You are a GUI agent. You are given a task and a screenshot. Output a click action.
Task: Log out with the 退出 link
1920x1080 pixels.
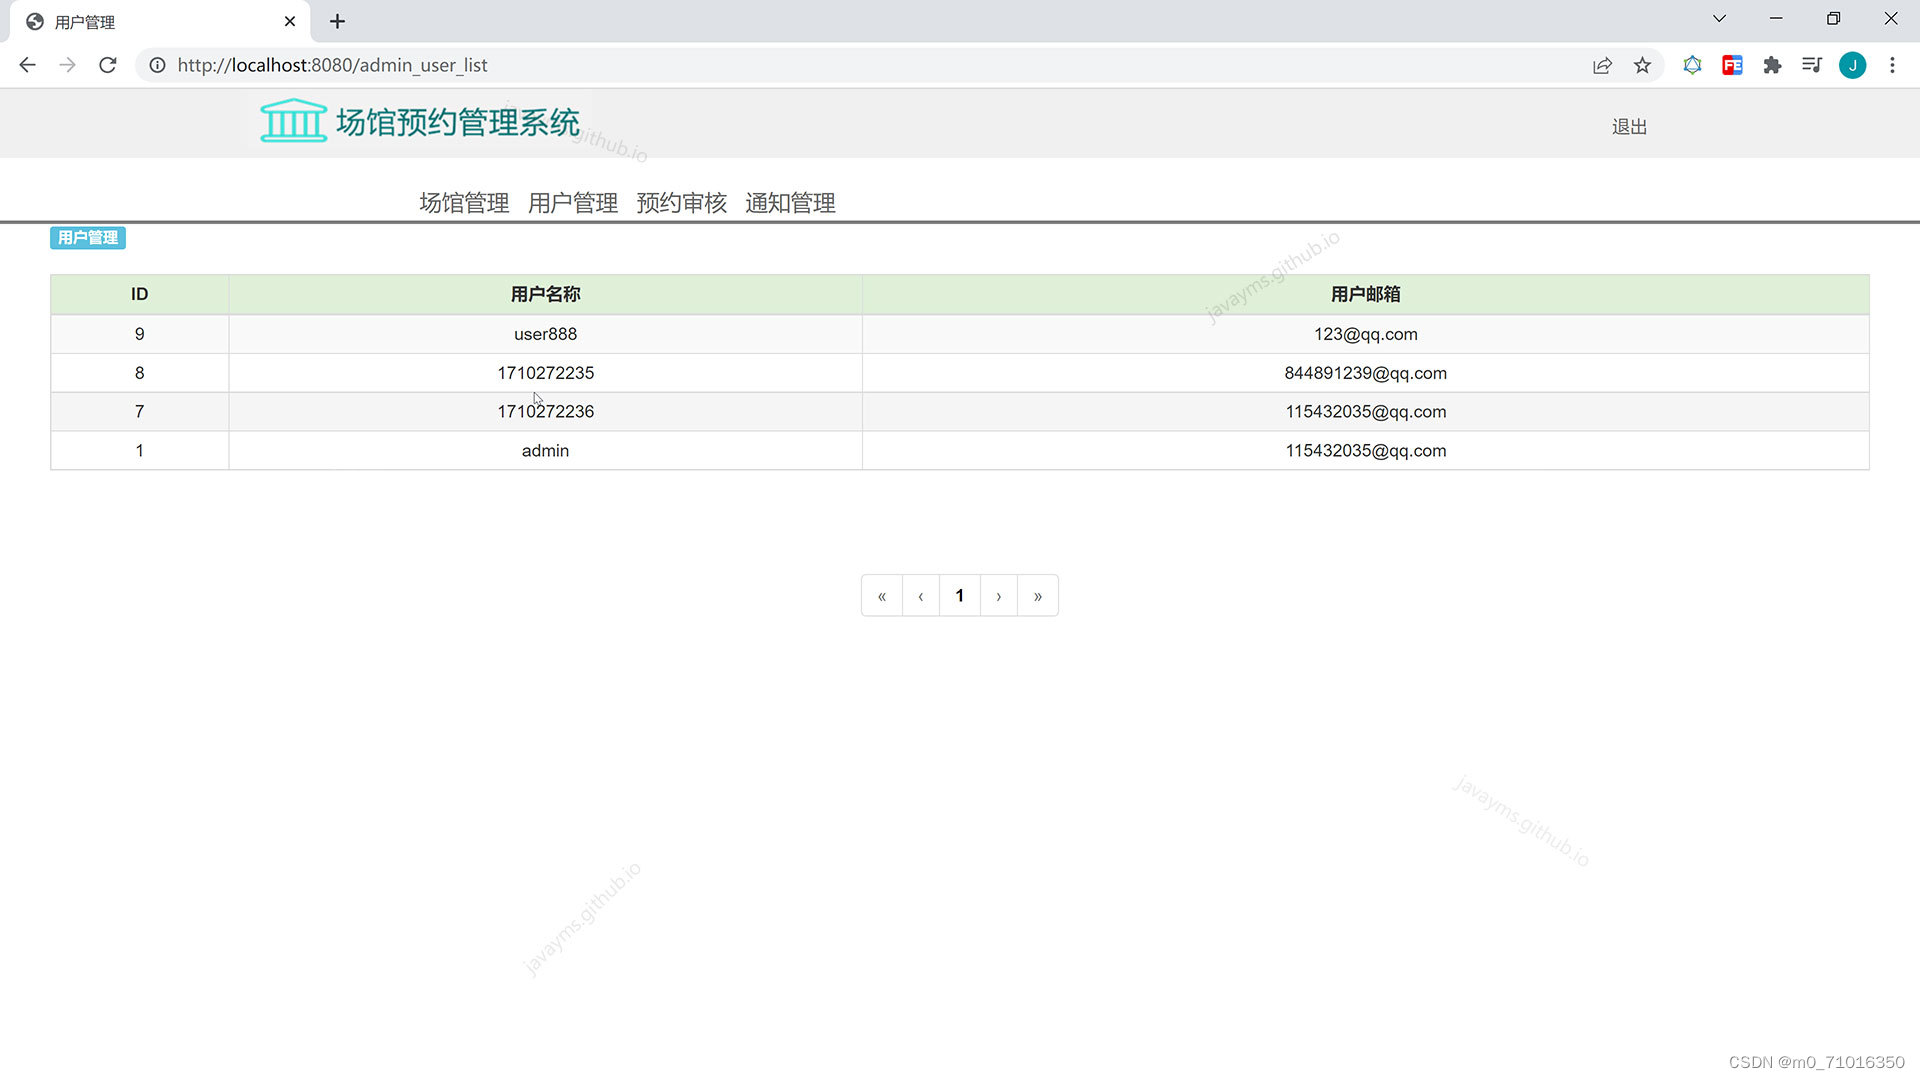tap(1629, 127)
